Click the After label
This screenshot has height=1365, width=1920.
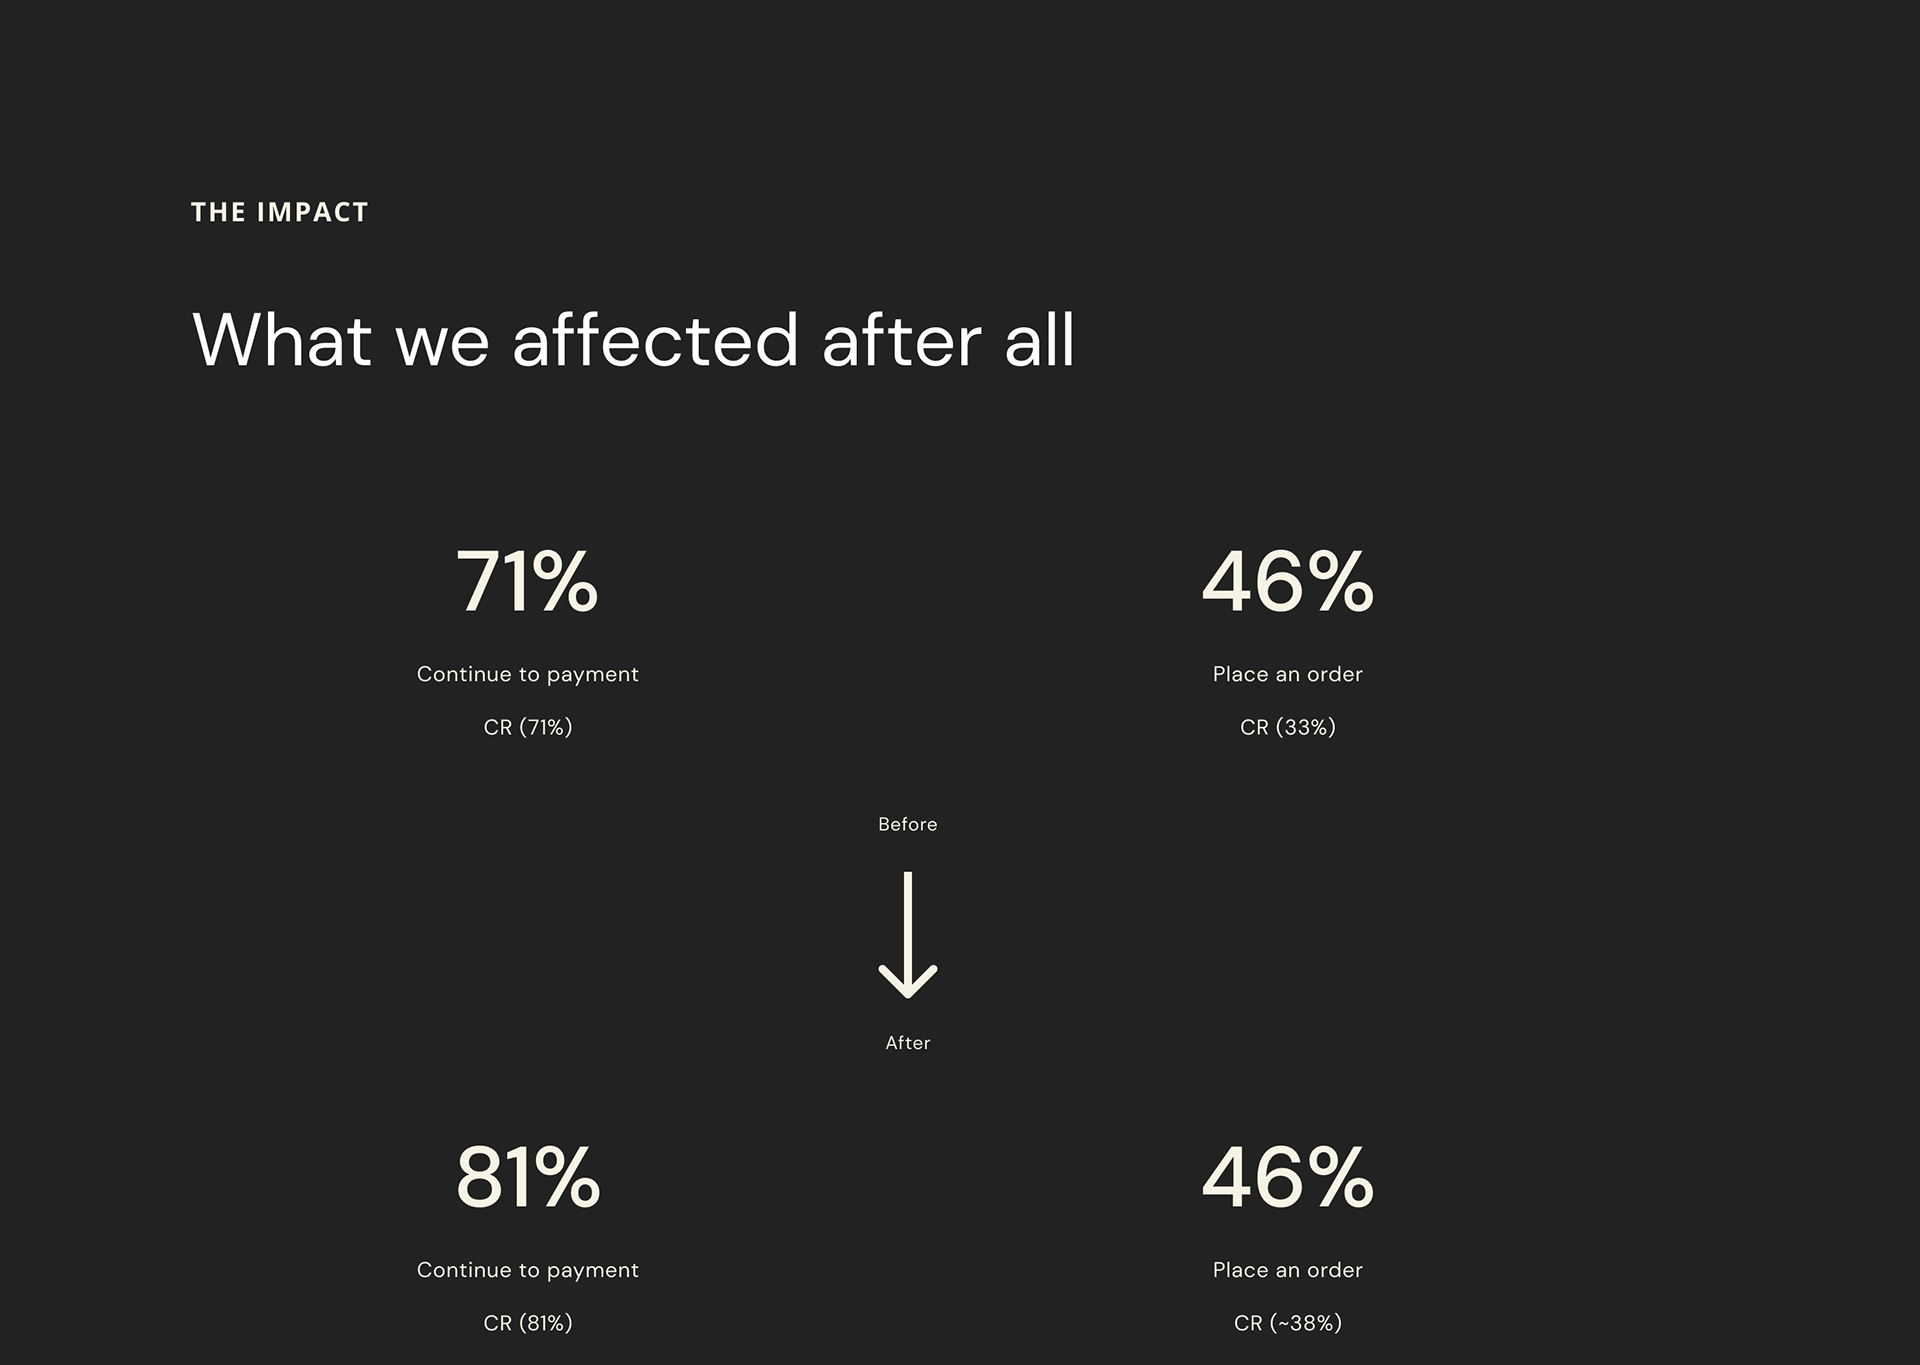pyautogui.click(x=907, y=1043)
